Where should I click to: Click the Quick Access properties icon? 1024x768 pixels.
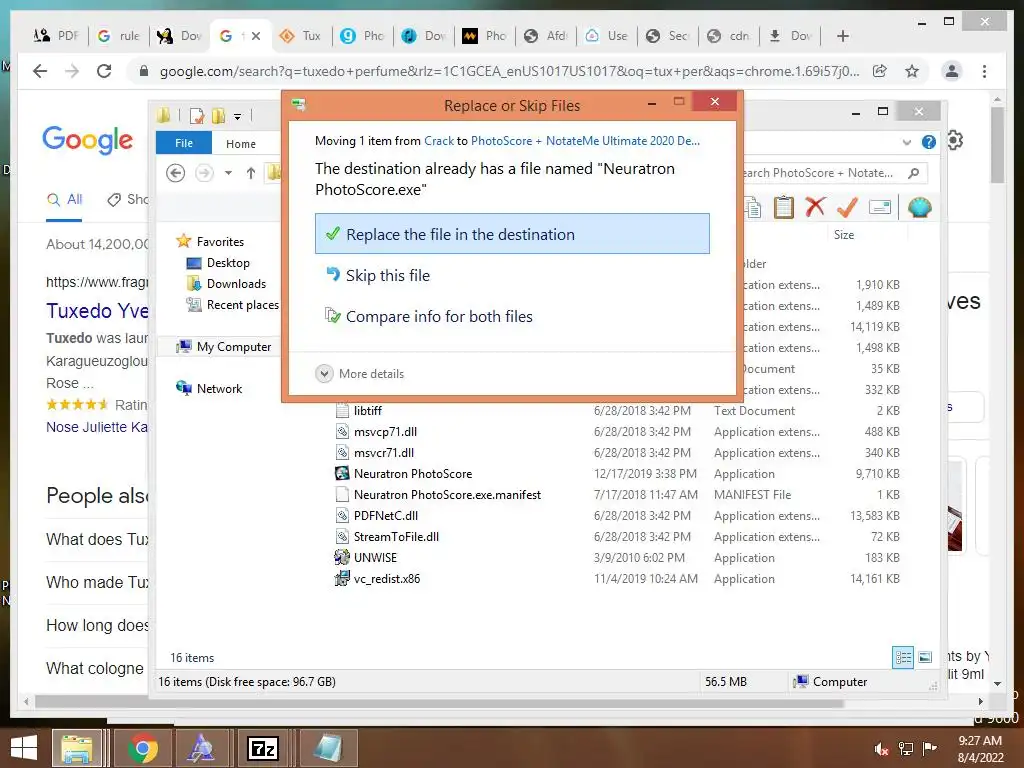tap(197, 116)
